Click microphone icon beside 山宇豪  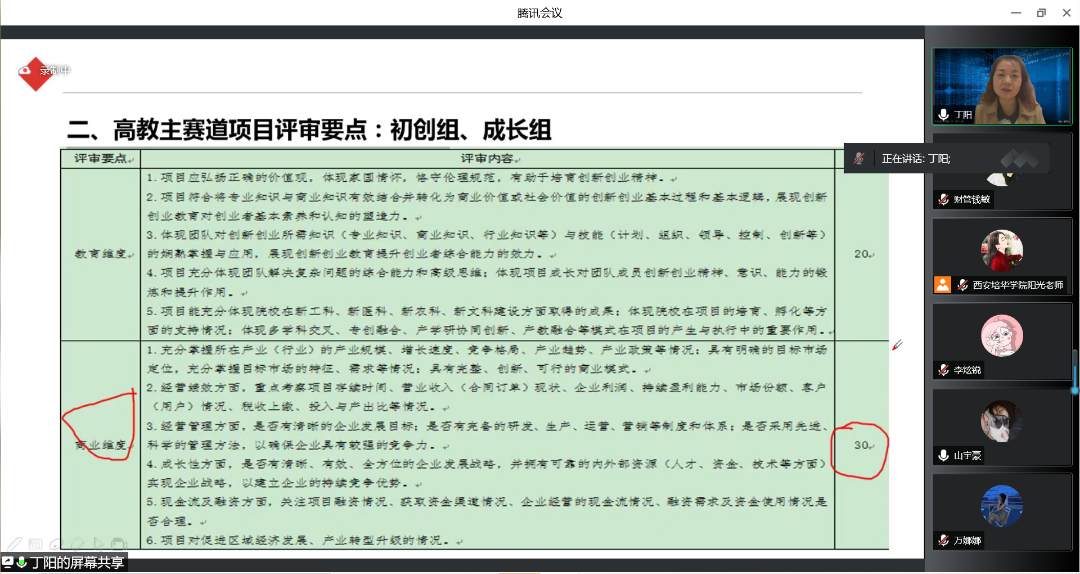(x=943, y=456)
